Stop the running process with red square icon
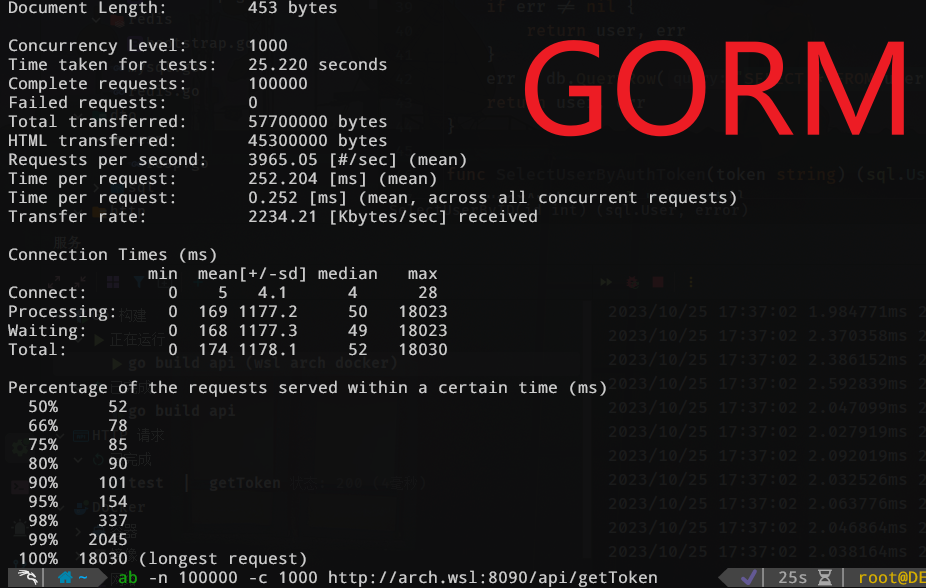The image size is (926, 588). (658, 282)
